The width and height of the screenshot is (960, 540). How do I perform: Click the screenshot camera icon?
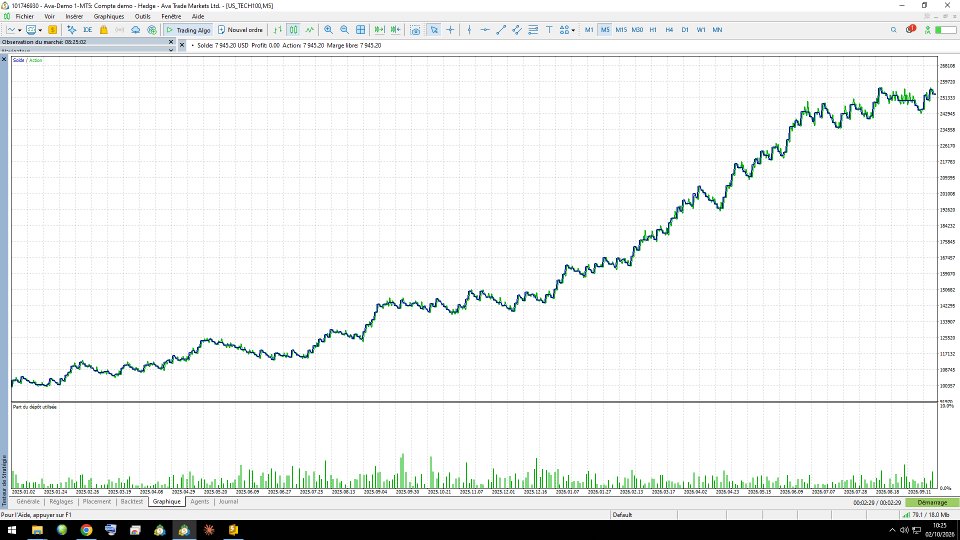point(415,29)
